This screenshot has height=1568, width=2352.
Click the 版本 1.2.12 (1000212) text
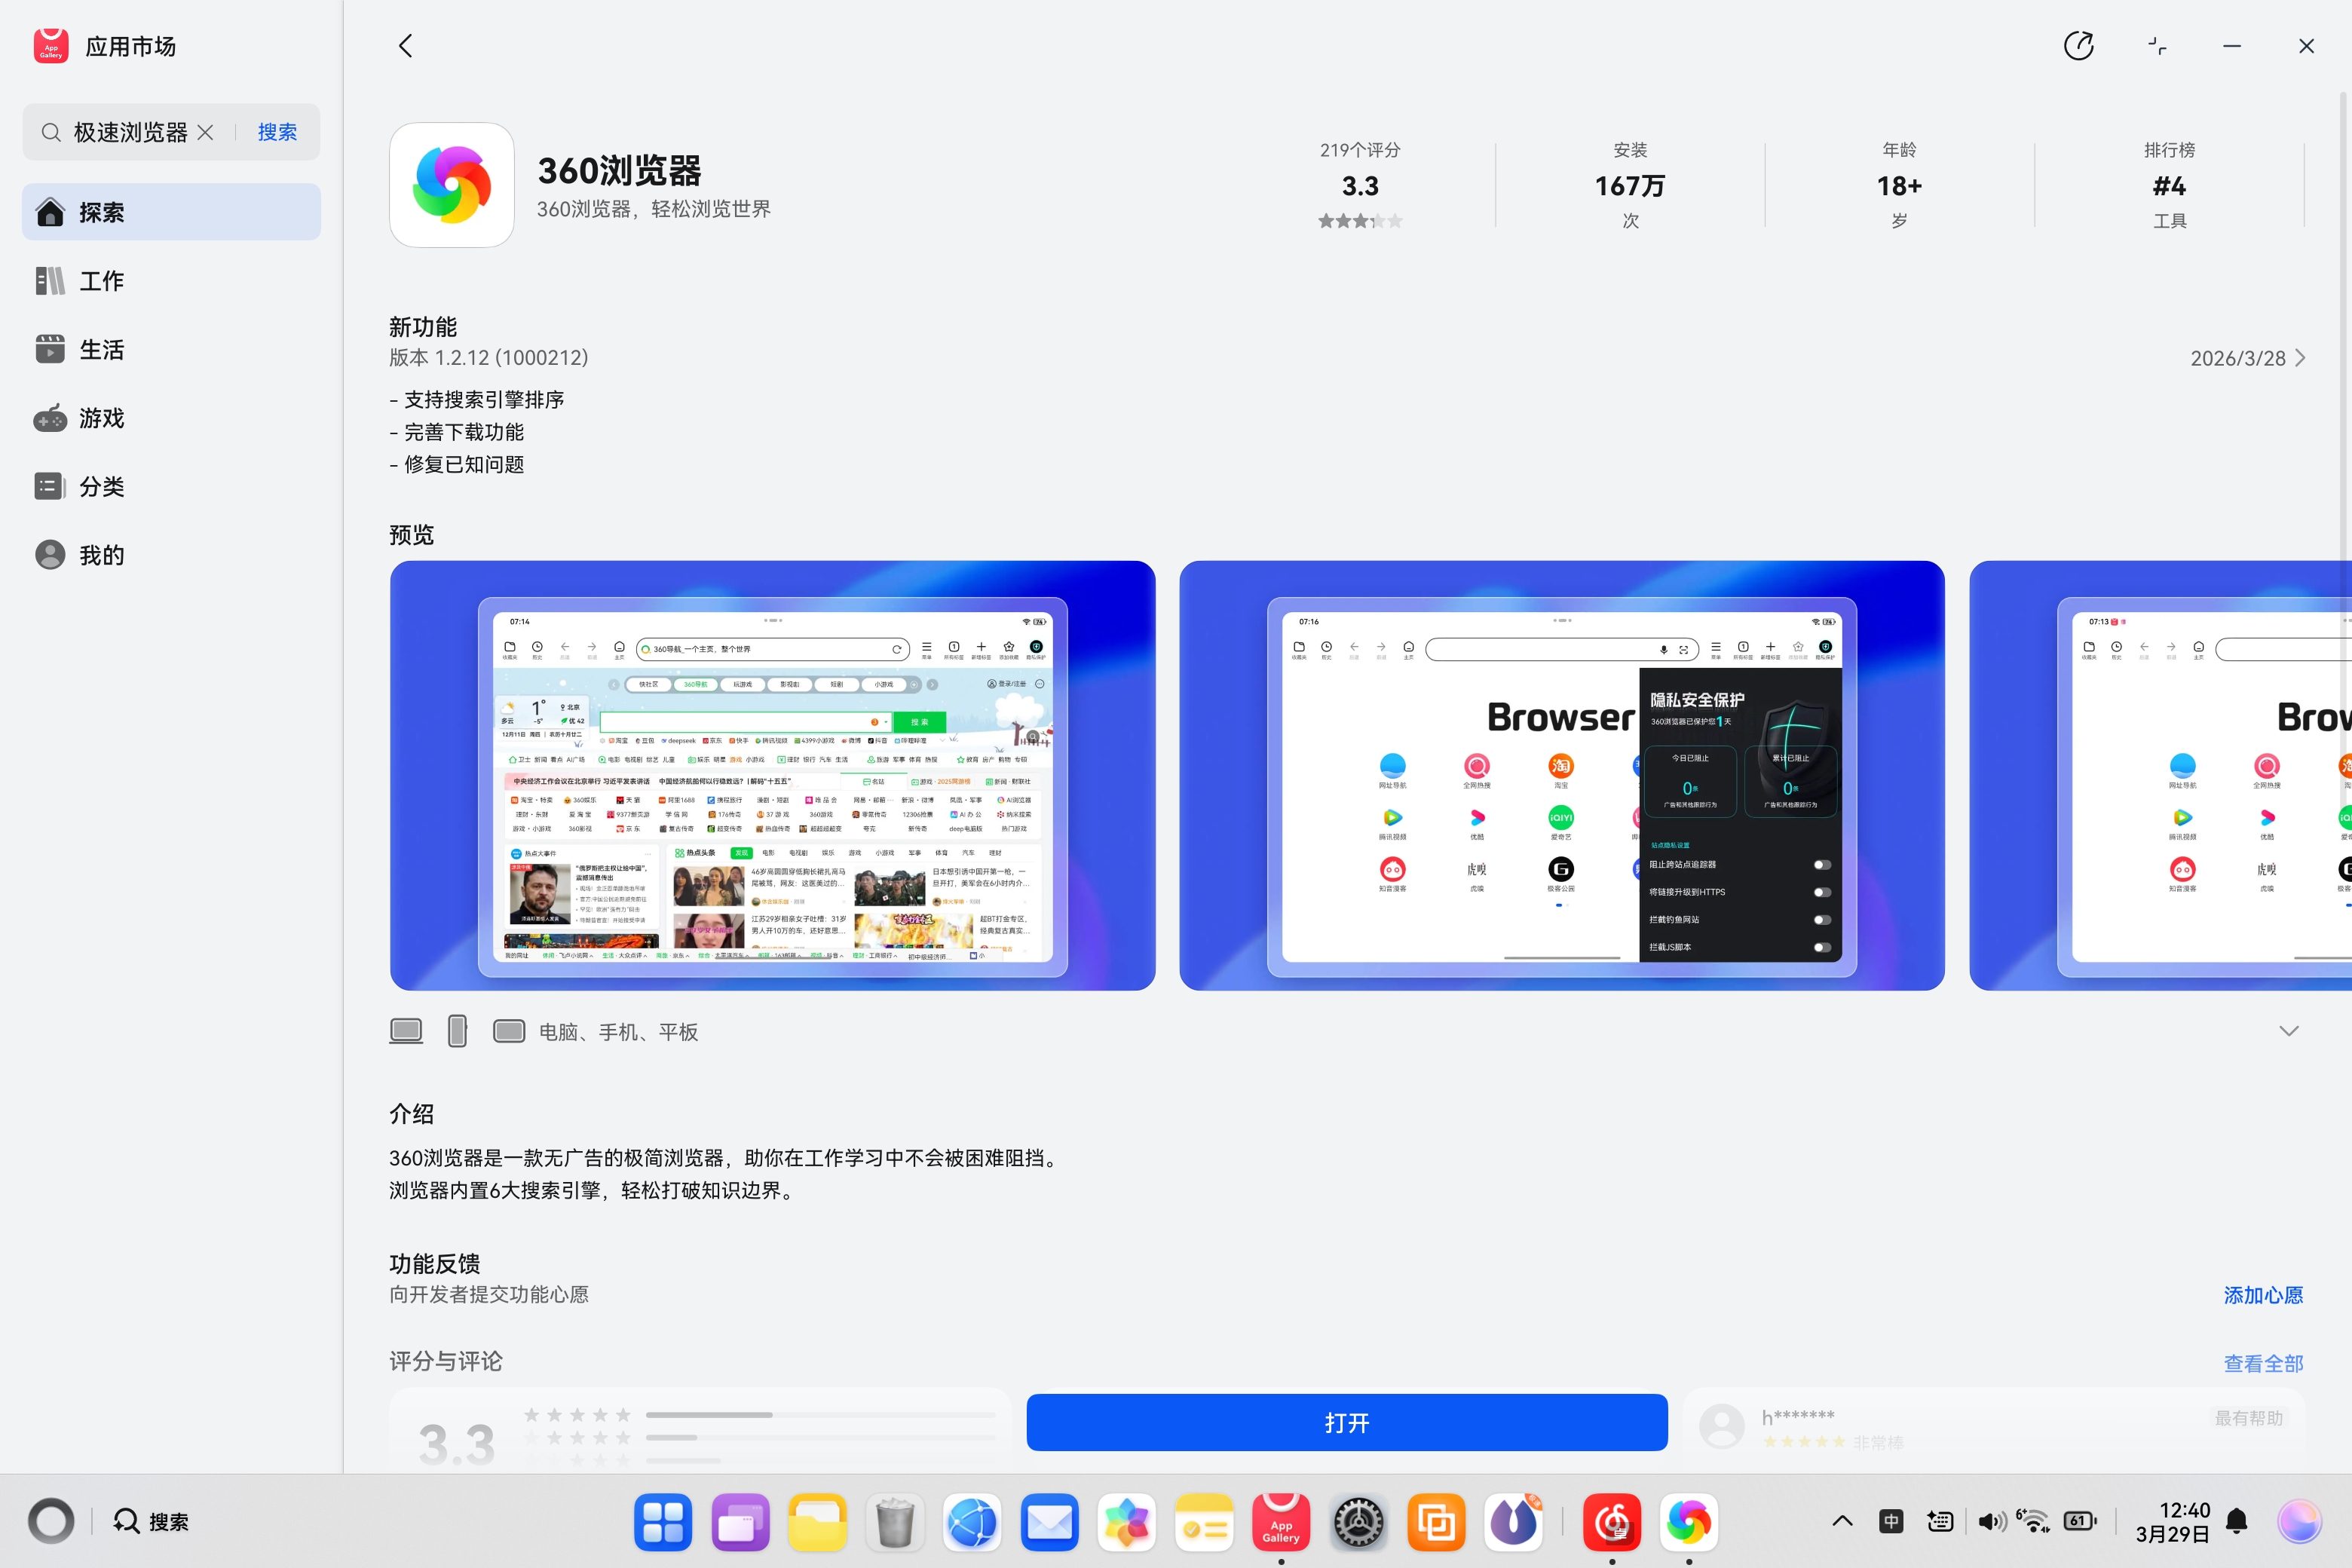pos(488,358)
